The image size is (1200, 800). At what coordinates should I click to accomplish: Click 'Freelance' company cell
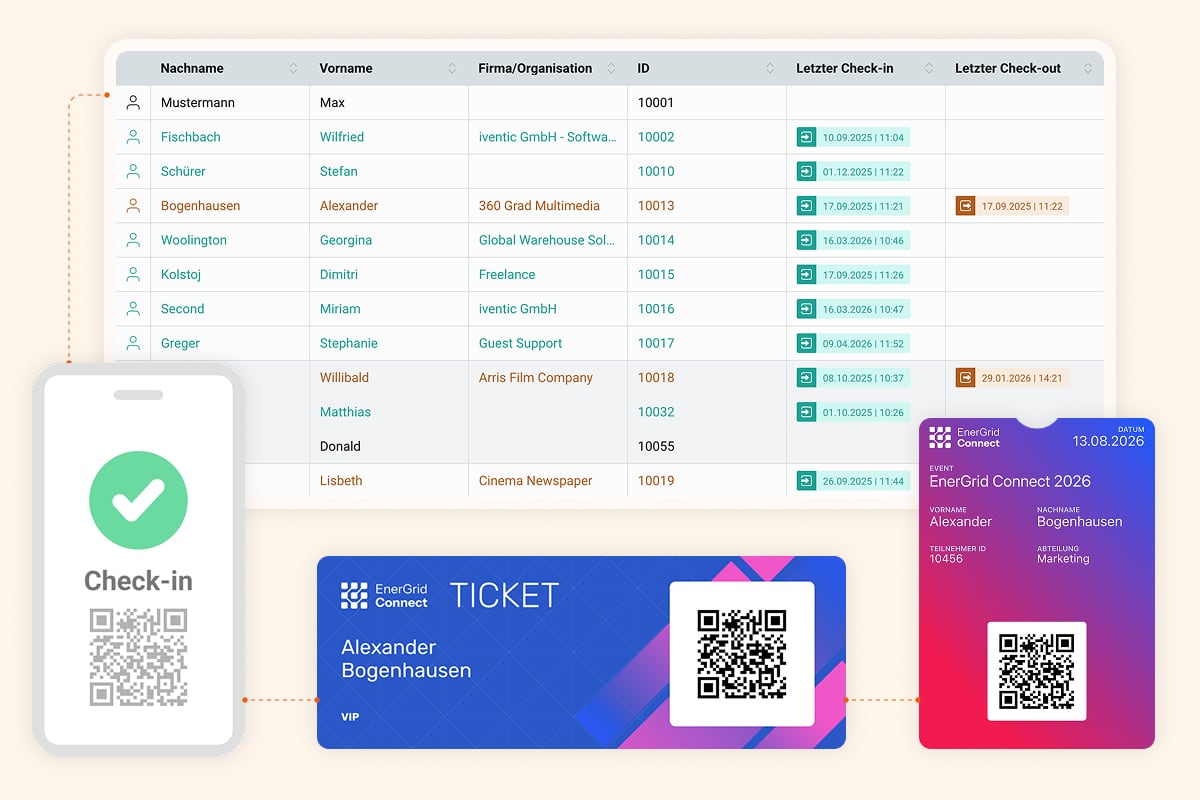click(507, 274)
